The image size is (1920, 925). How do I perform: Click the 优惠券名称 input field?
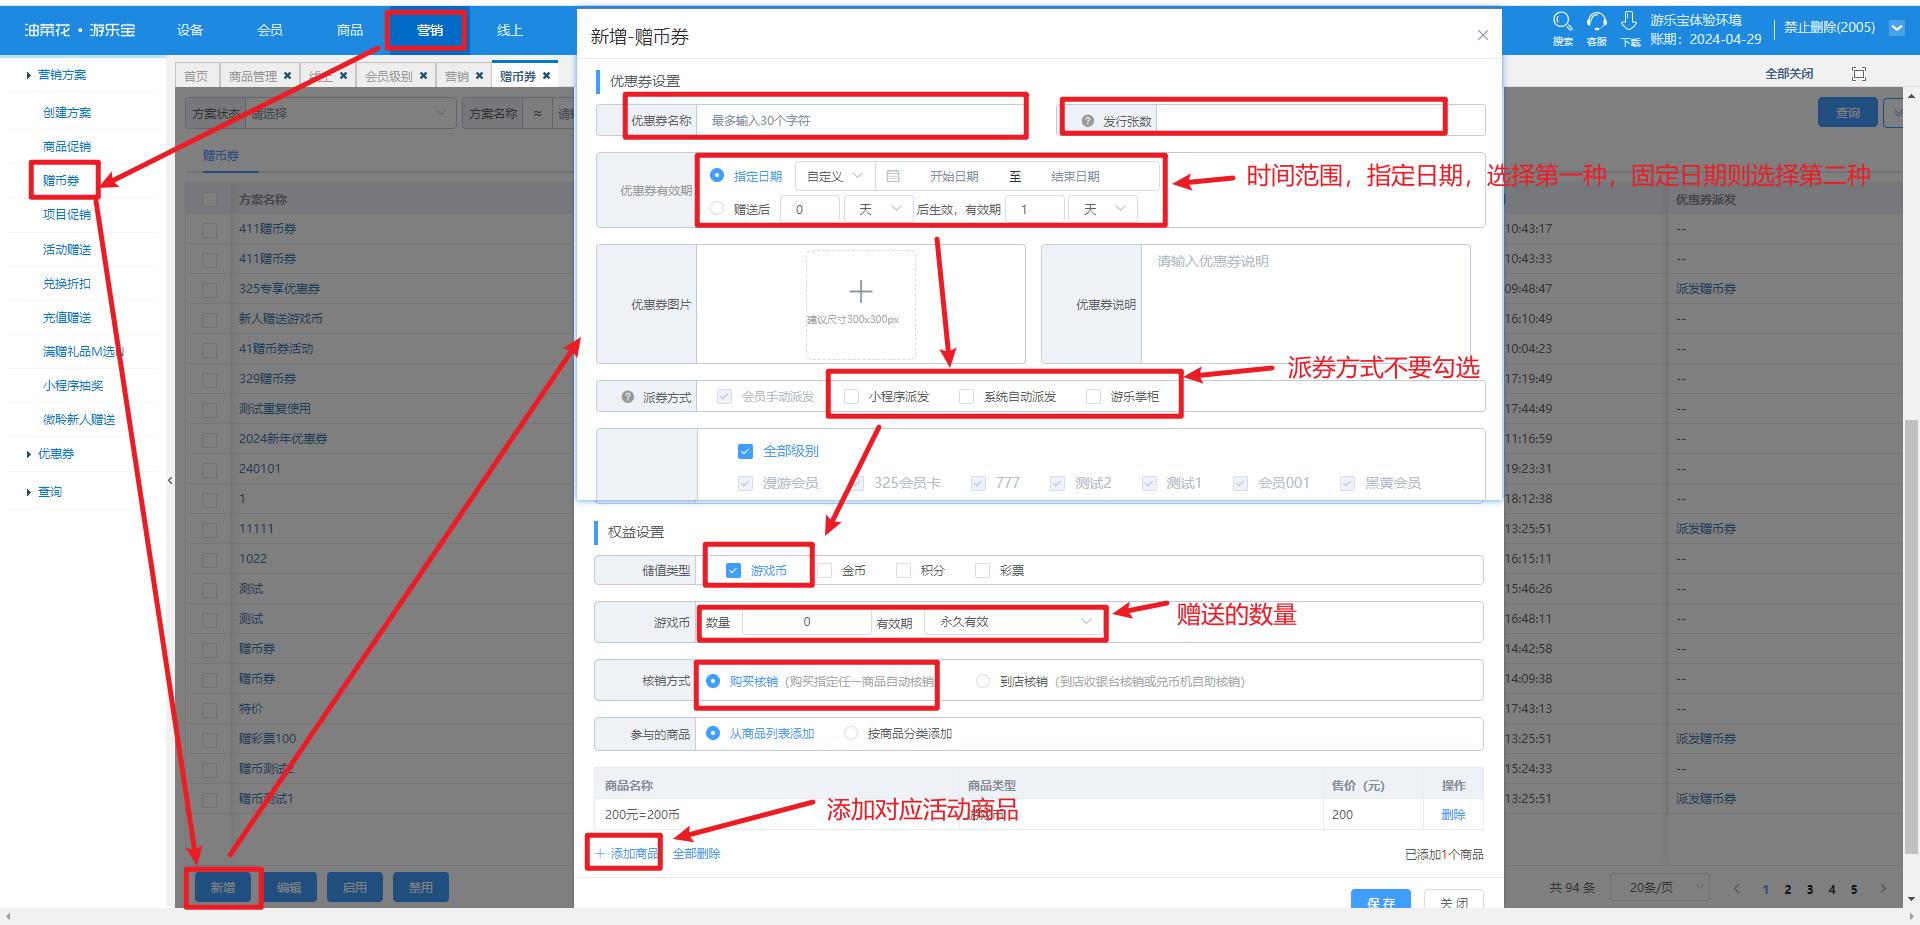click(x=860, y=120)
